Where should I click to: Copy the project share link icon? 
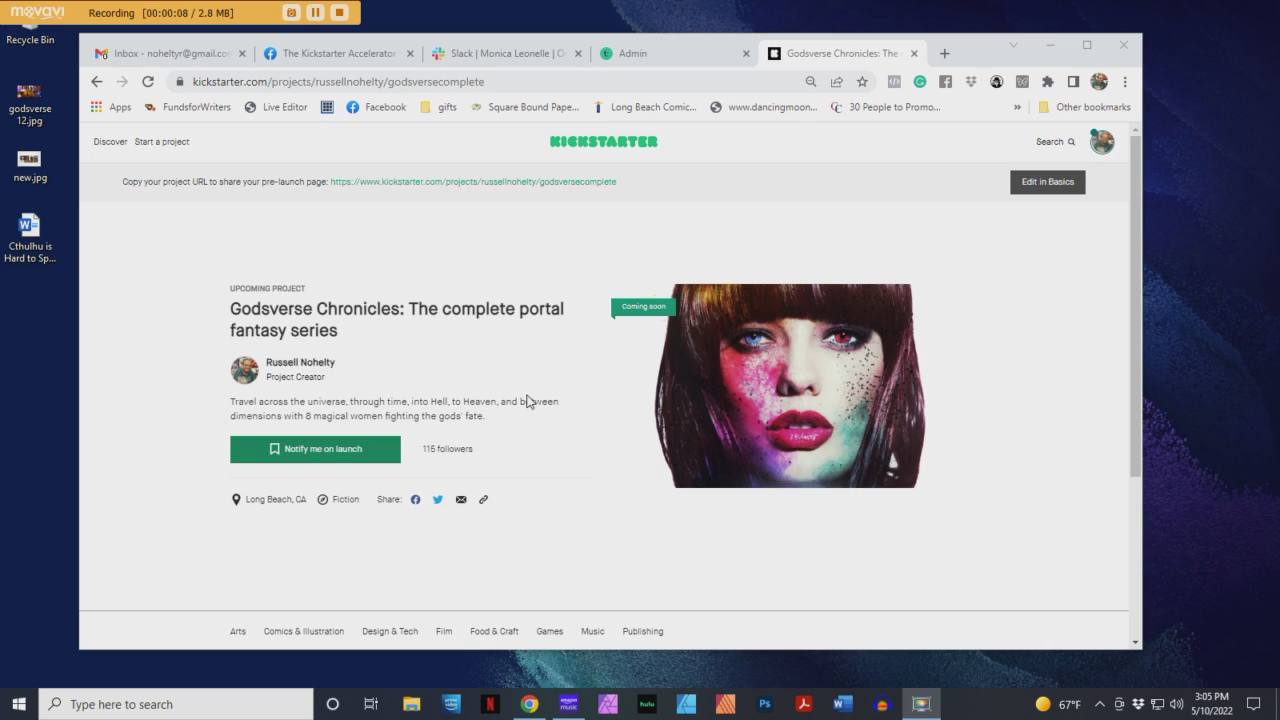pos(483,499)
